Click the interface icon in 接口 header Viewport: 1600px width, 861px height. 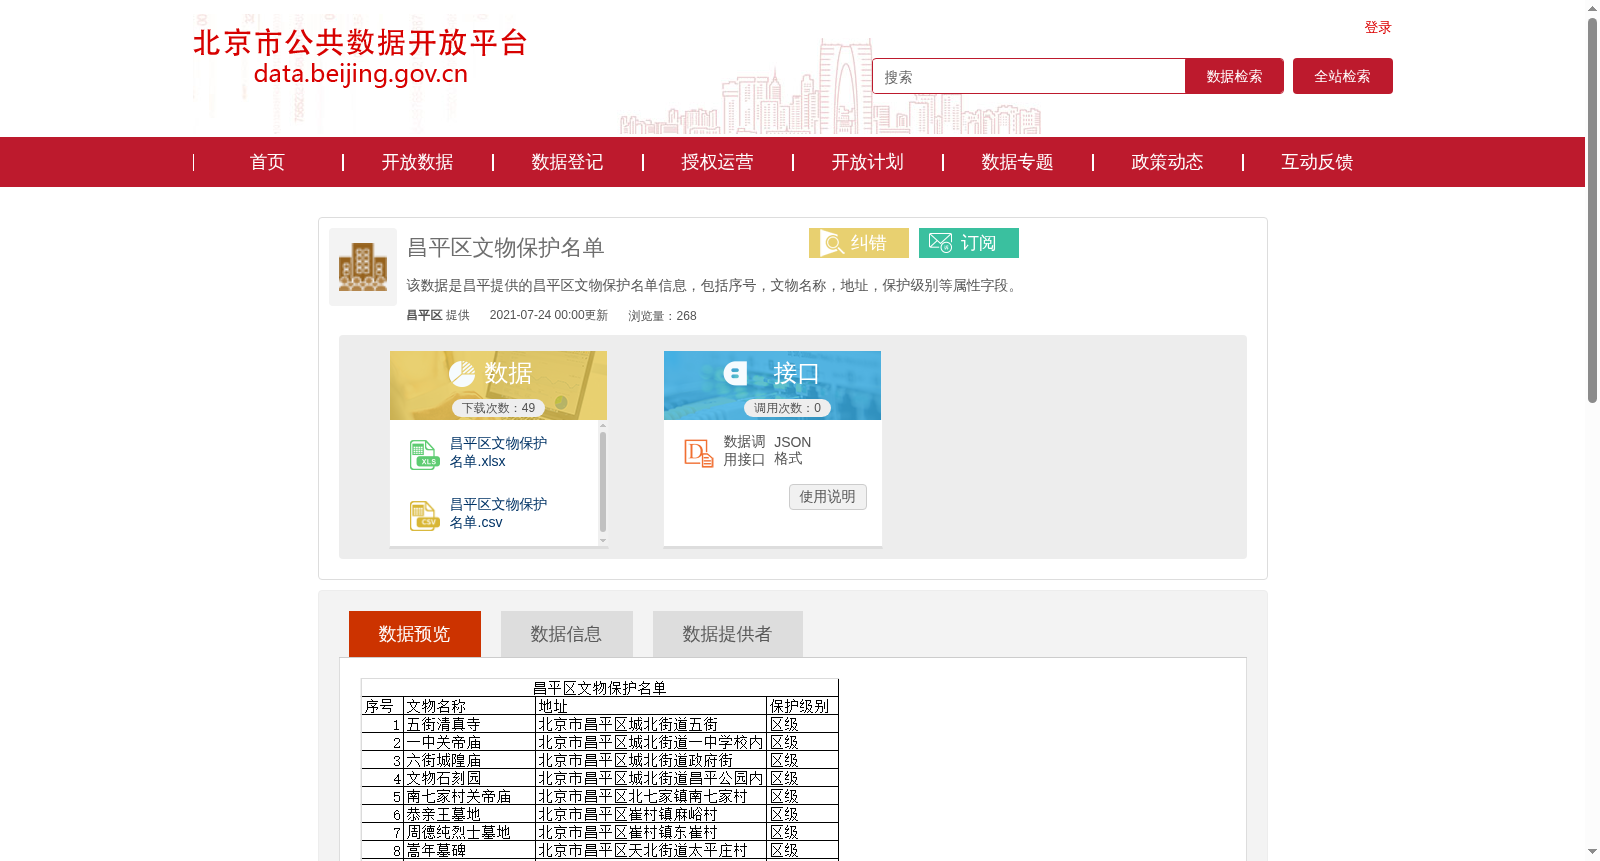pyautogui.click(x=735, y=373)
